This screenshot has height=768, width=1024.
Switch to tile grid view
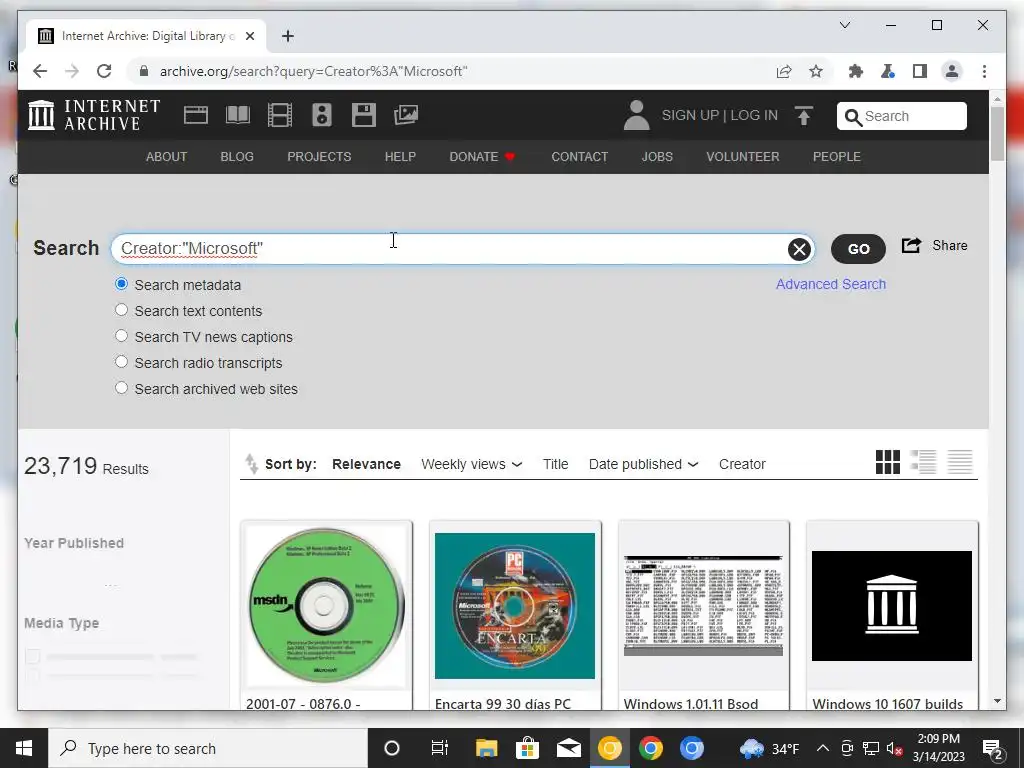click(888, 462)
